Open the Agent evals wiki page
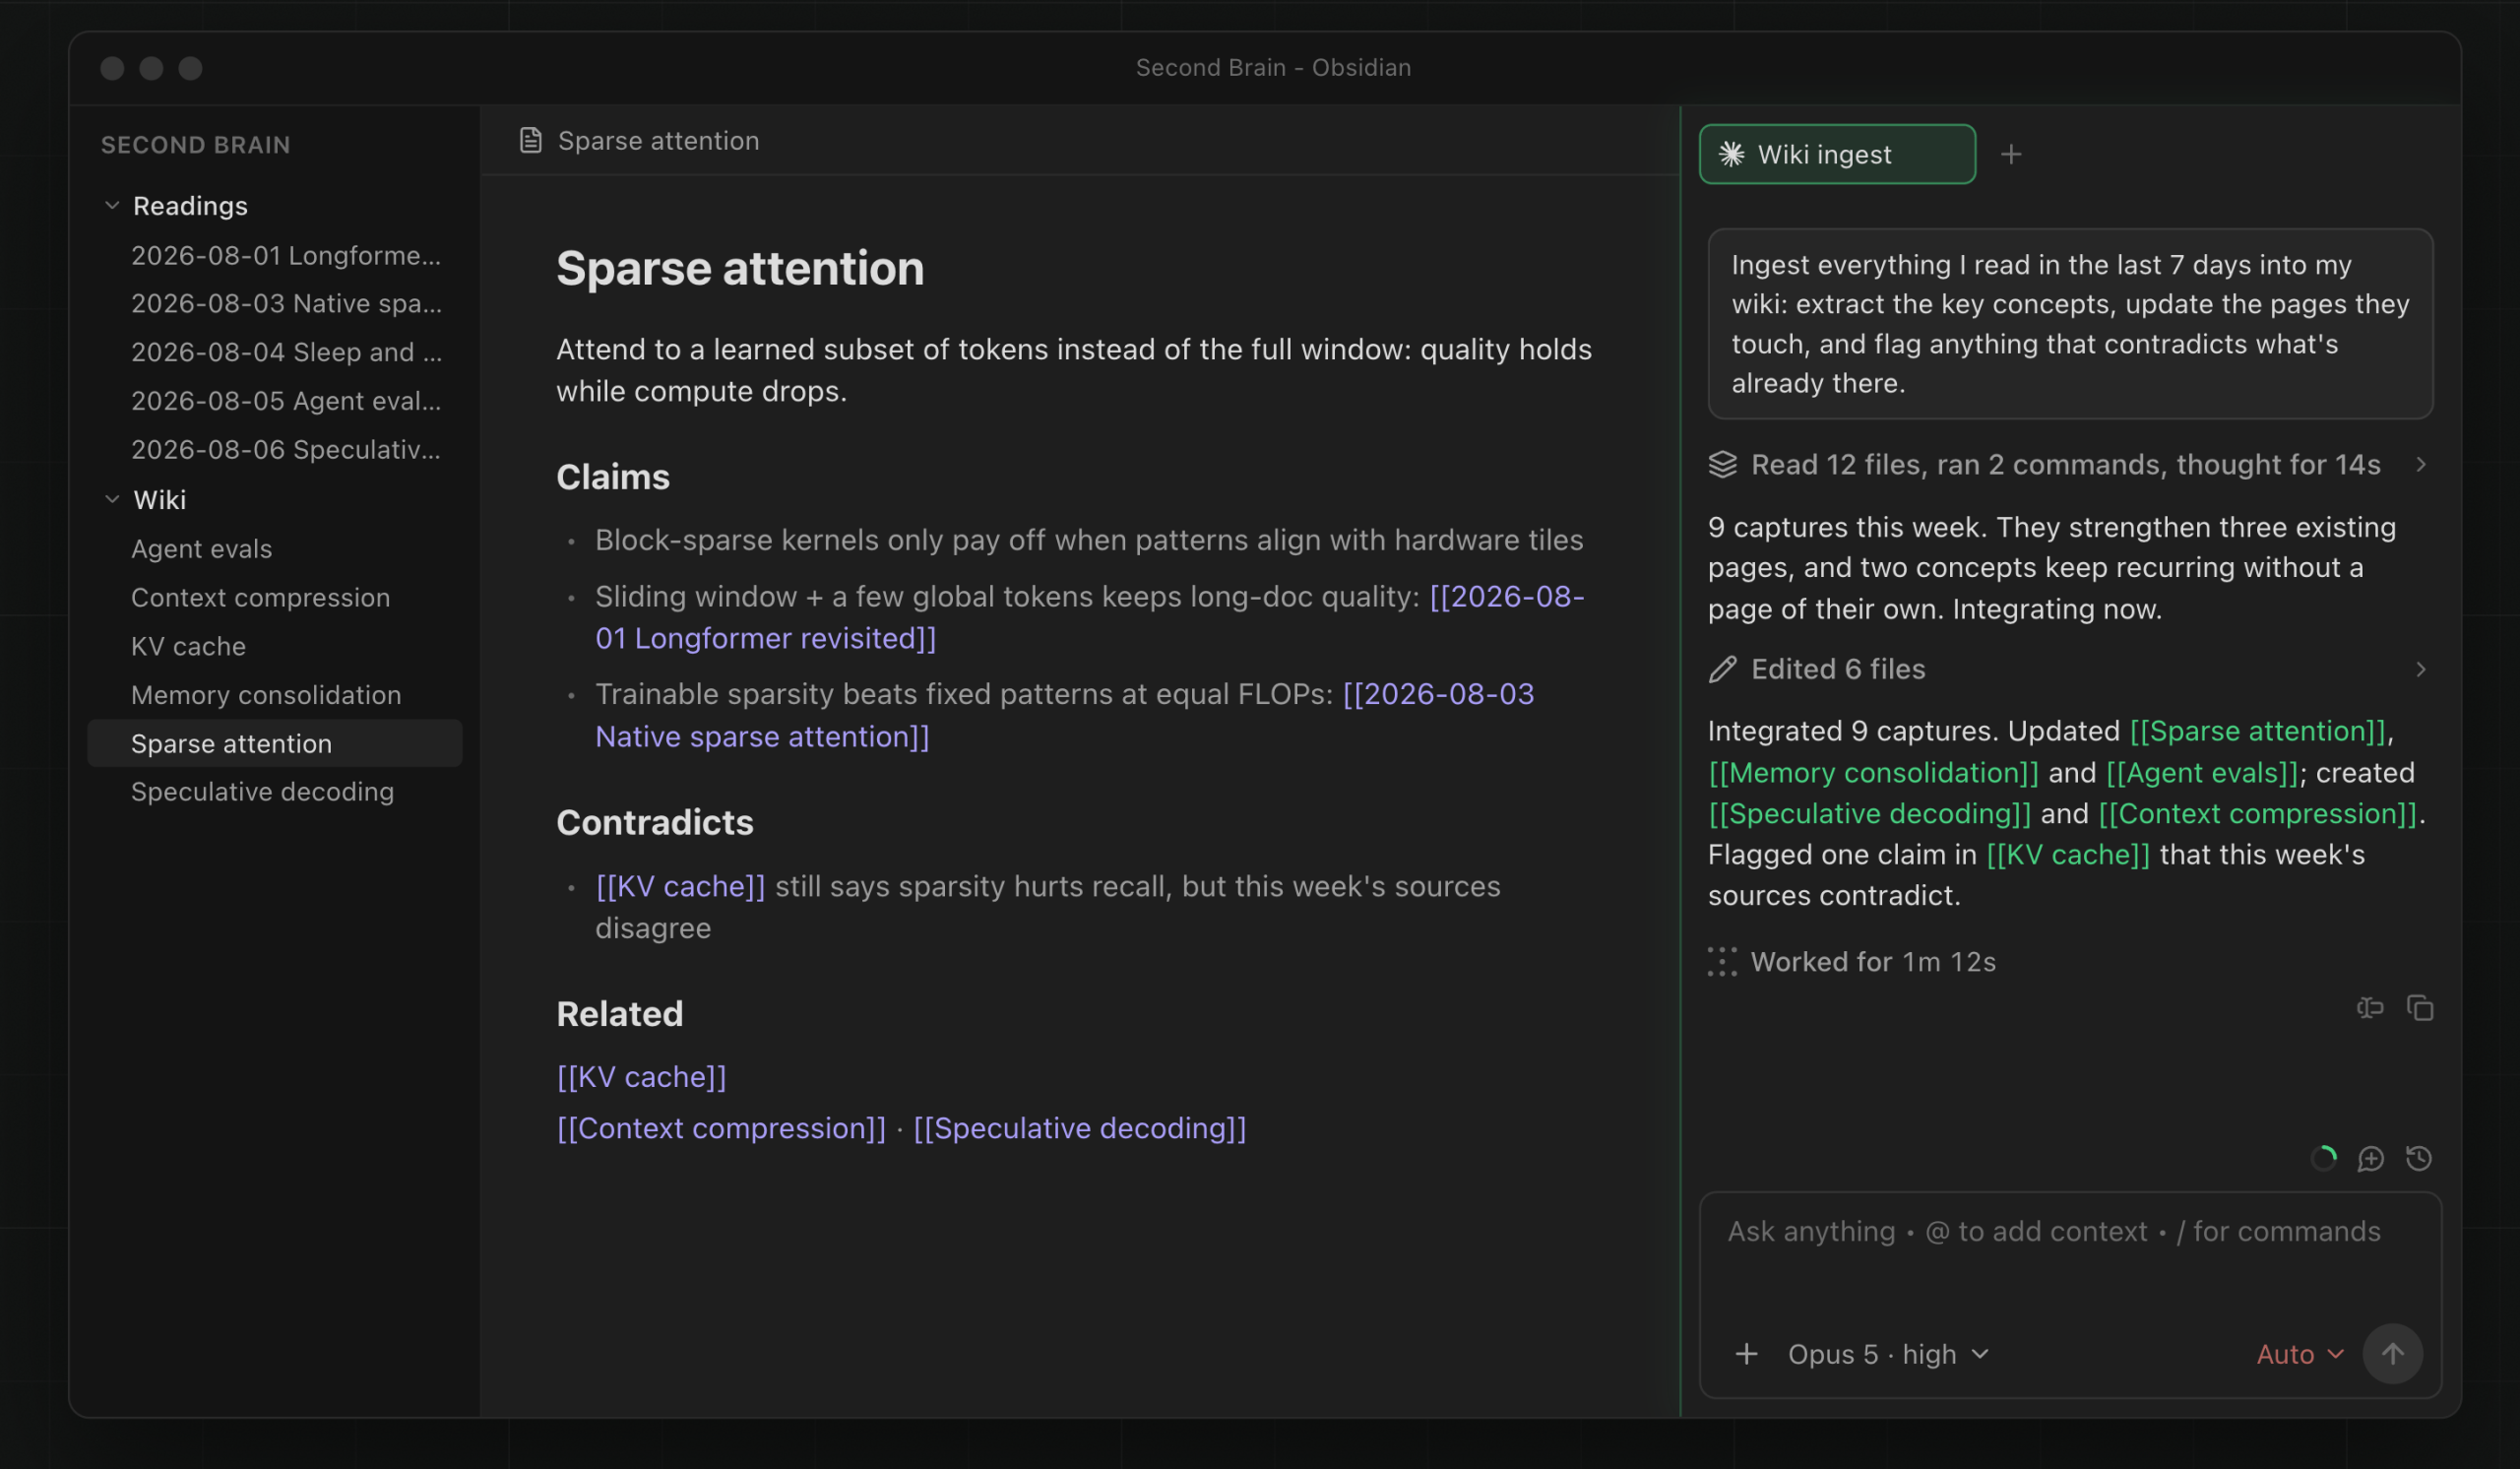The height and width of the screenshot is (1469, 2520). coord(201,549)
